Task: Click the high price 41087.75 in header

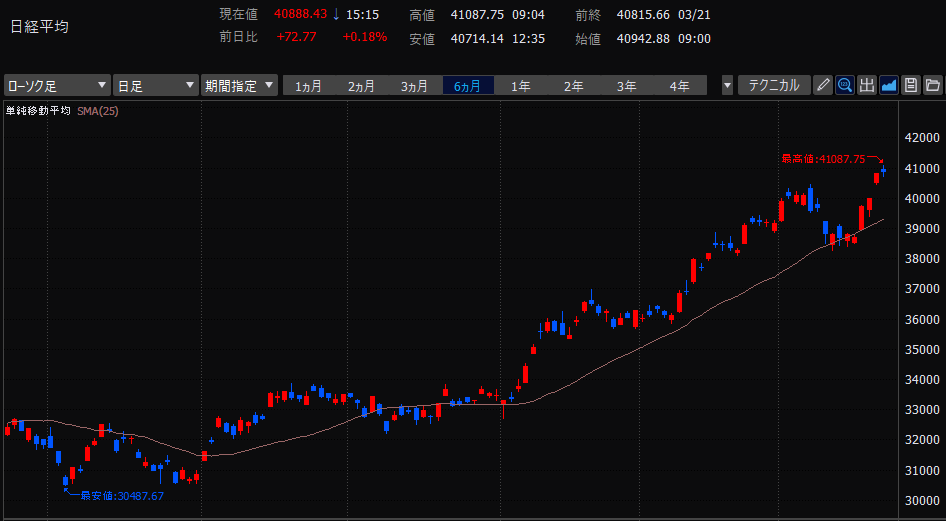Action: pos(478,15)
